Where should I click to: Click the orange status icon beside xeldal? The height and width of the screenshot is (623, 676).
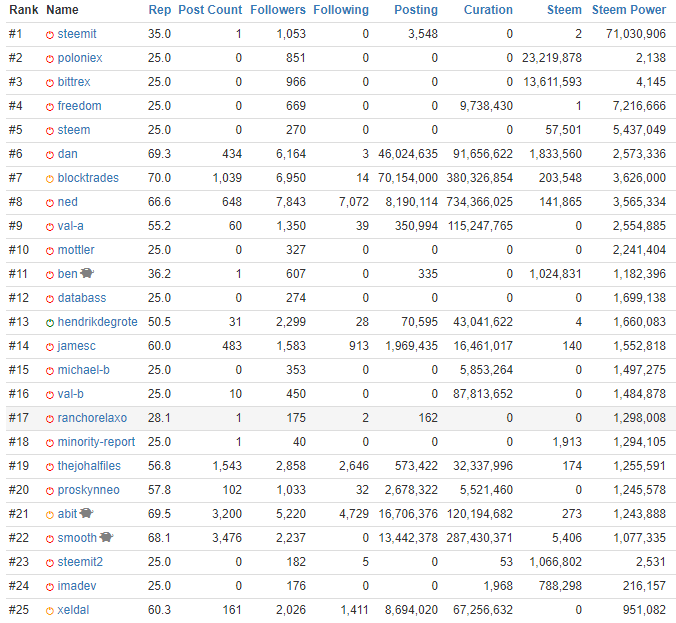50,611
